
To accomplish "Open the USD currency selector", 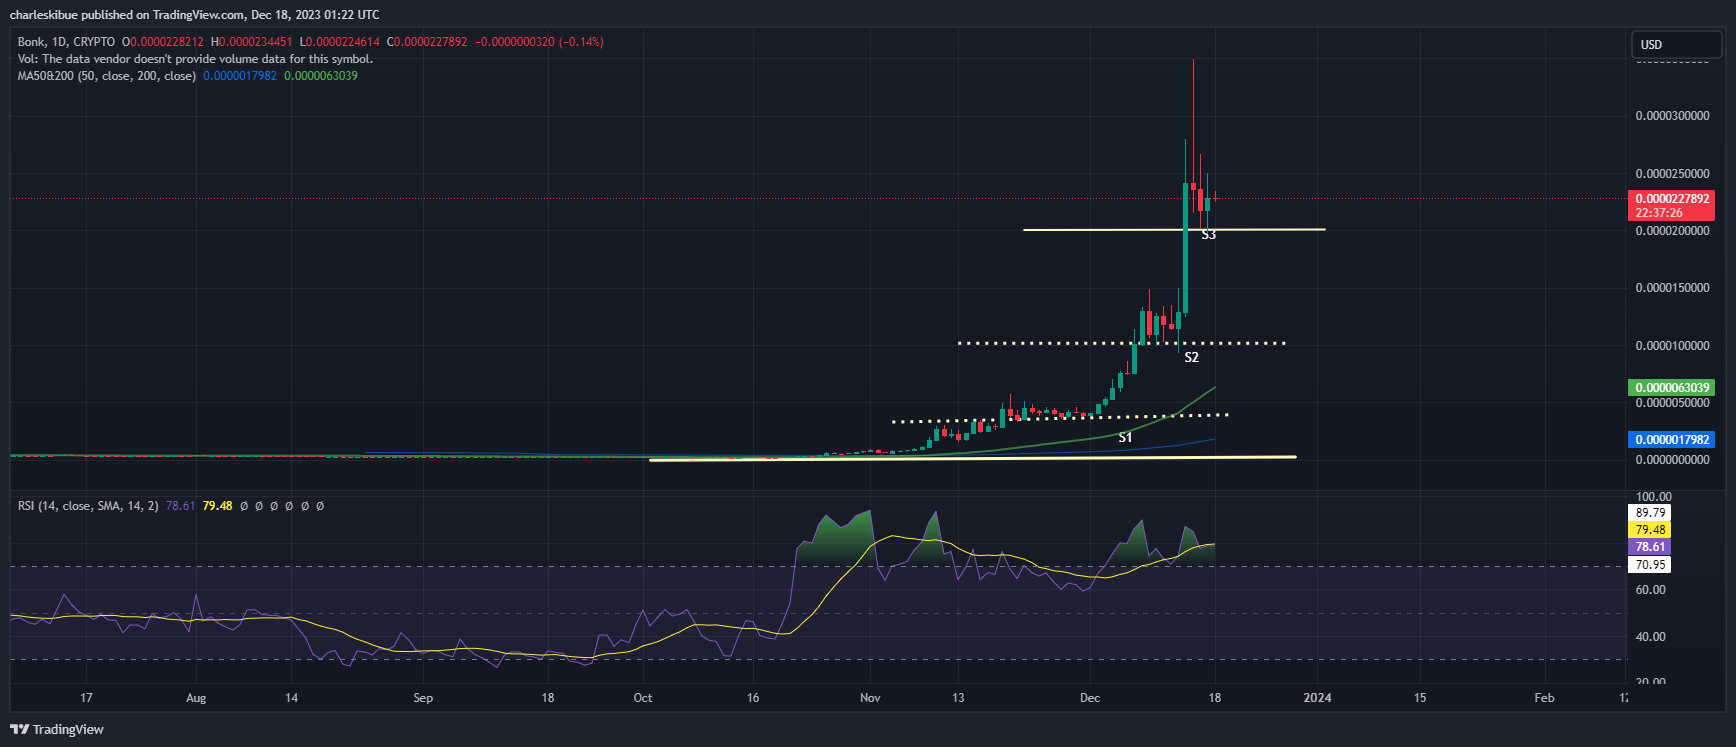I will [1677, 45].
